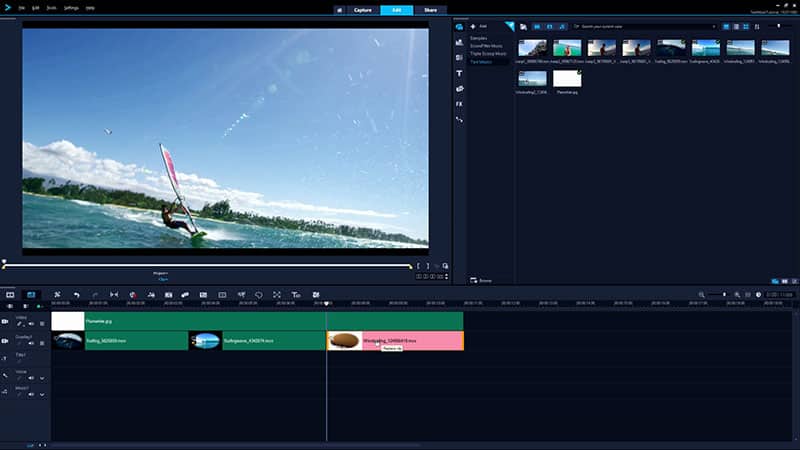Click the slip/stretch tool icon
Screen dimensions: 800x450
tap(114, 295)
